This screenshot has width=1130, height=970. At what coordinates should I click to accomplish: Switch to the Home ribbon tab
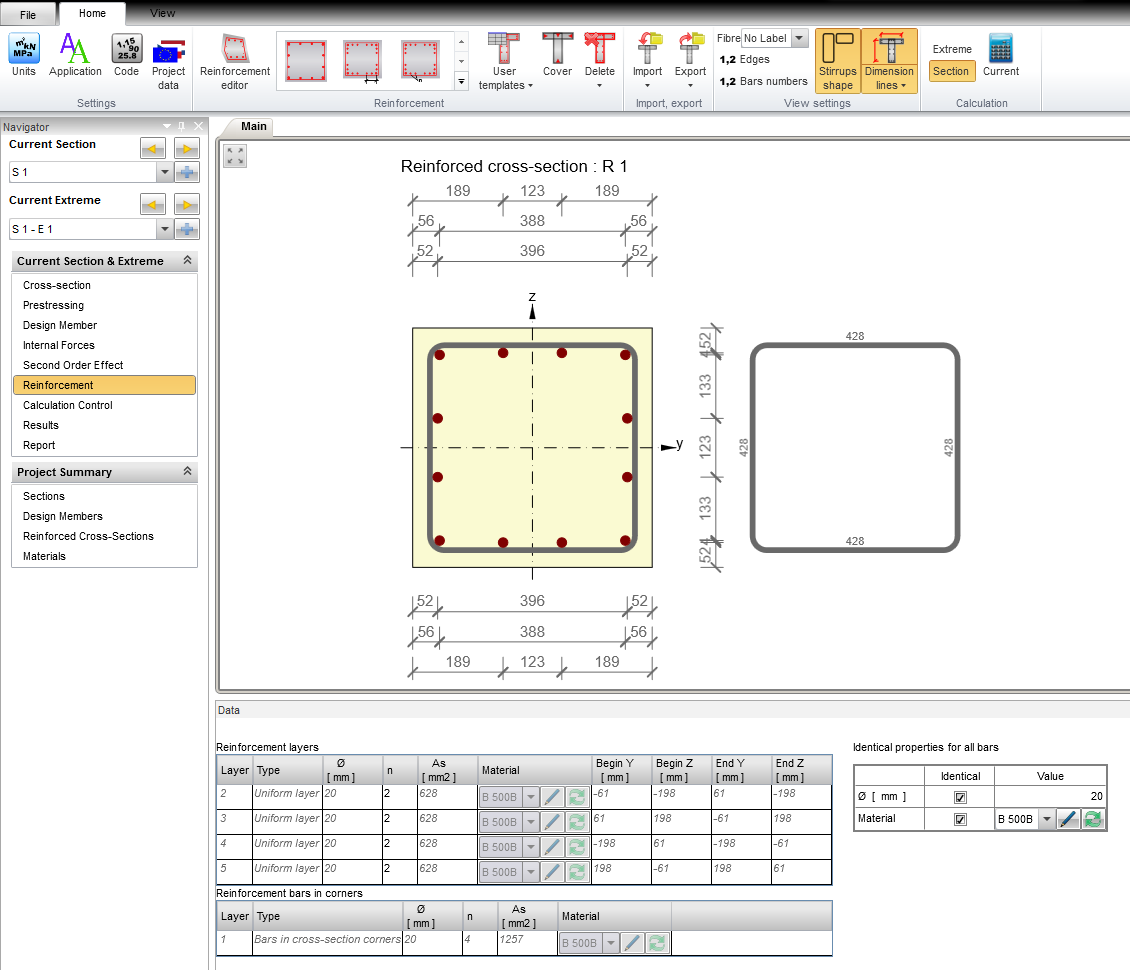[x=92, y=13]
